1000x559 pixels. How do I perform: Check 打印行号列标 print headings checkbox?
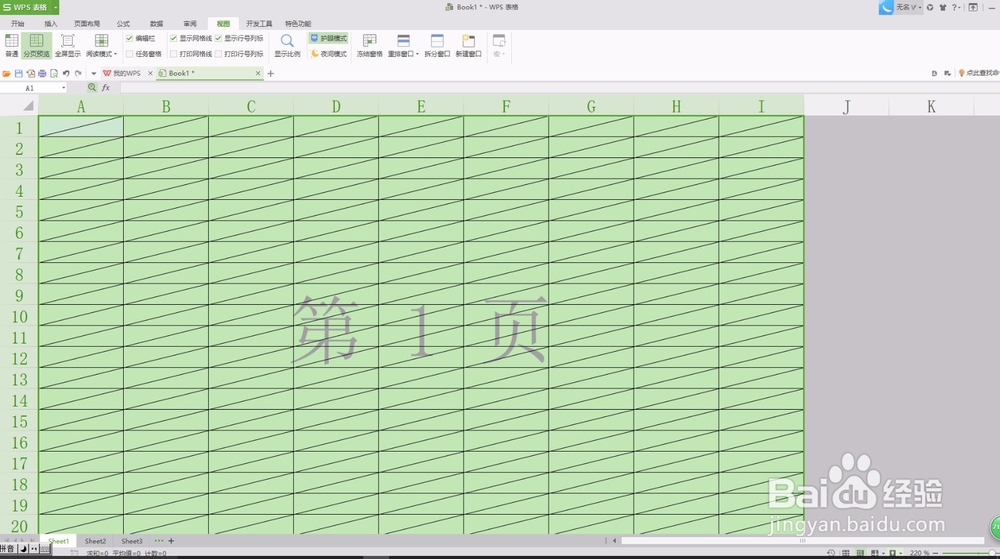tap(219, 54)
